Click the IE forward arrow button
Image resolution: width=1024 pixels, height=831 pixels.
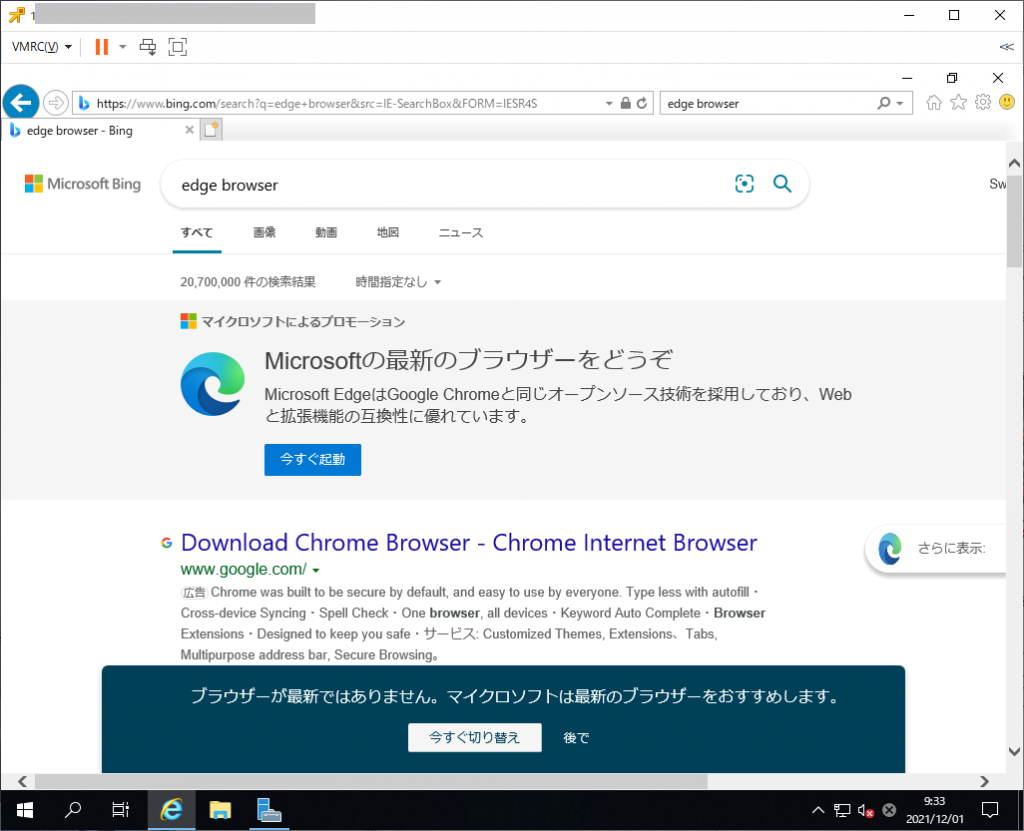point(56,103)
